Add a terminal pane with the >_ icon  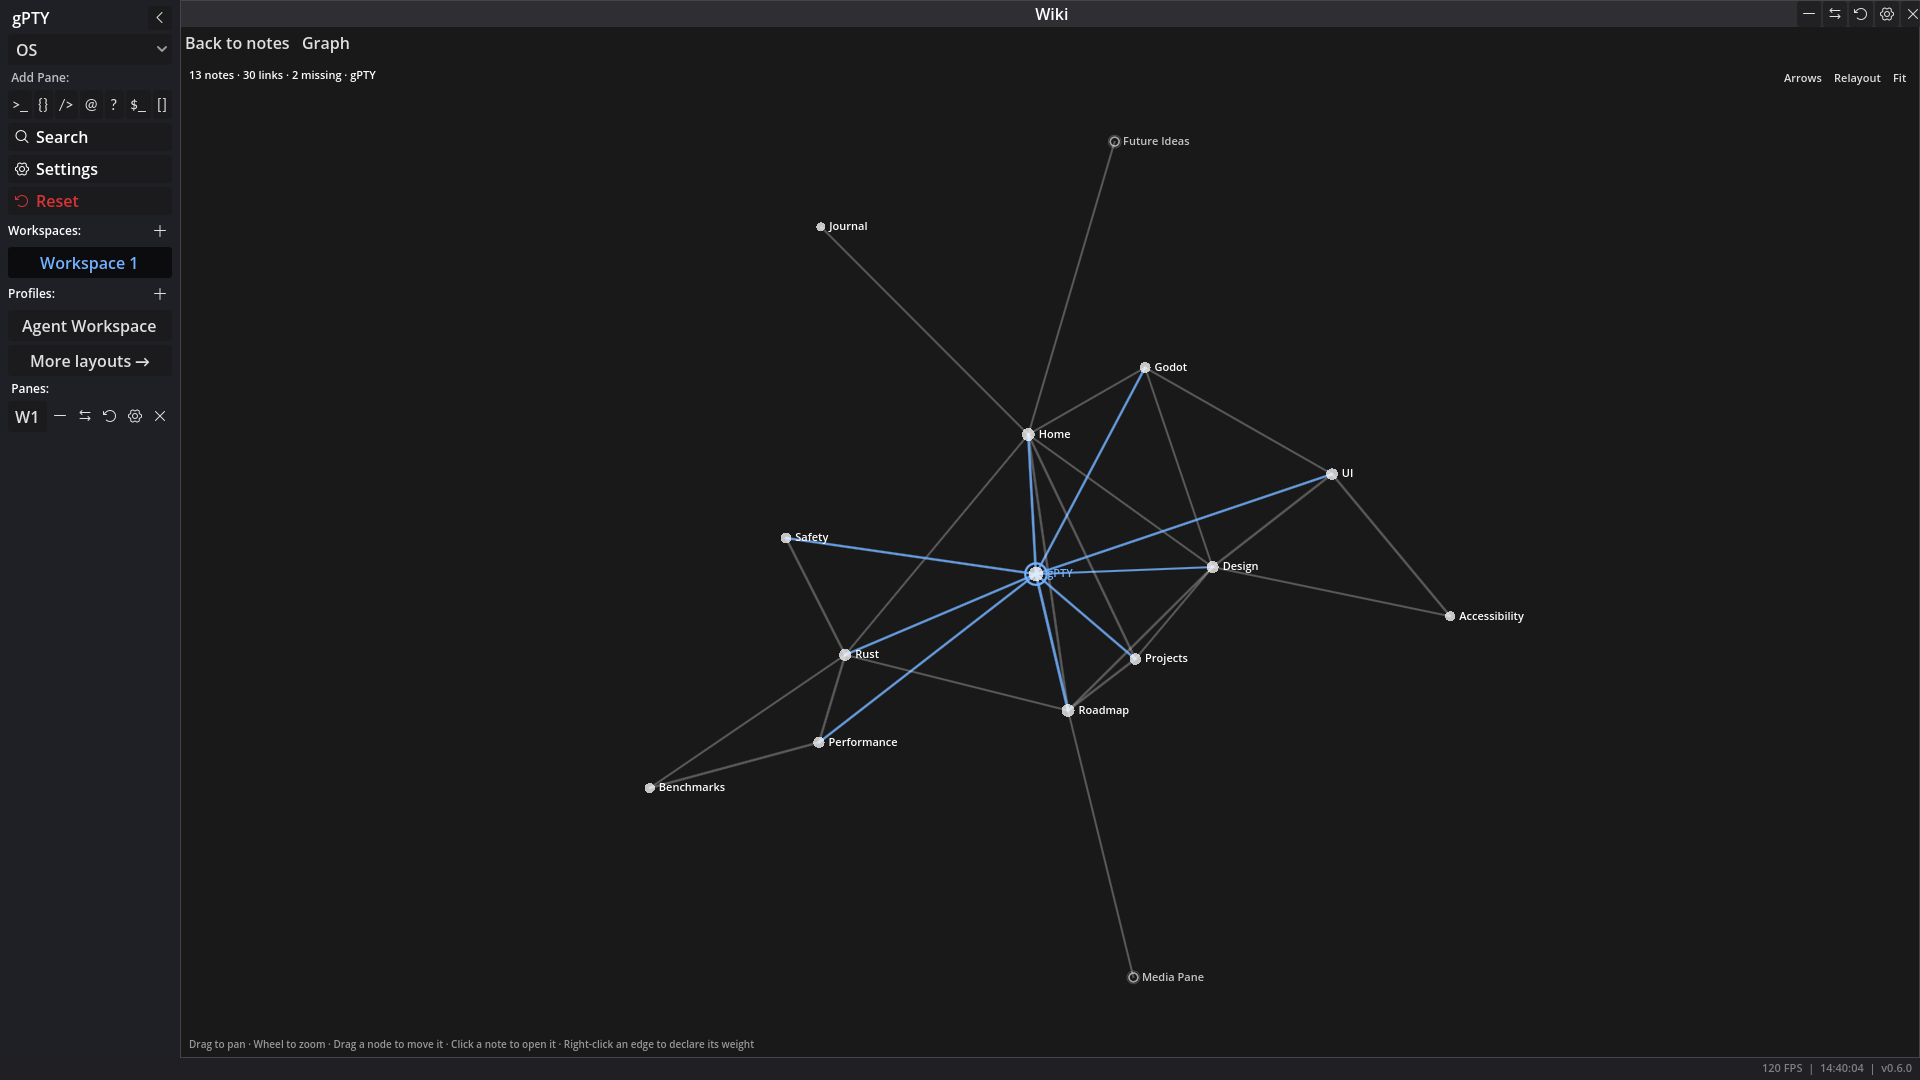click(x=20, y=105)
